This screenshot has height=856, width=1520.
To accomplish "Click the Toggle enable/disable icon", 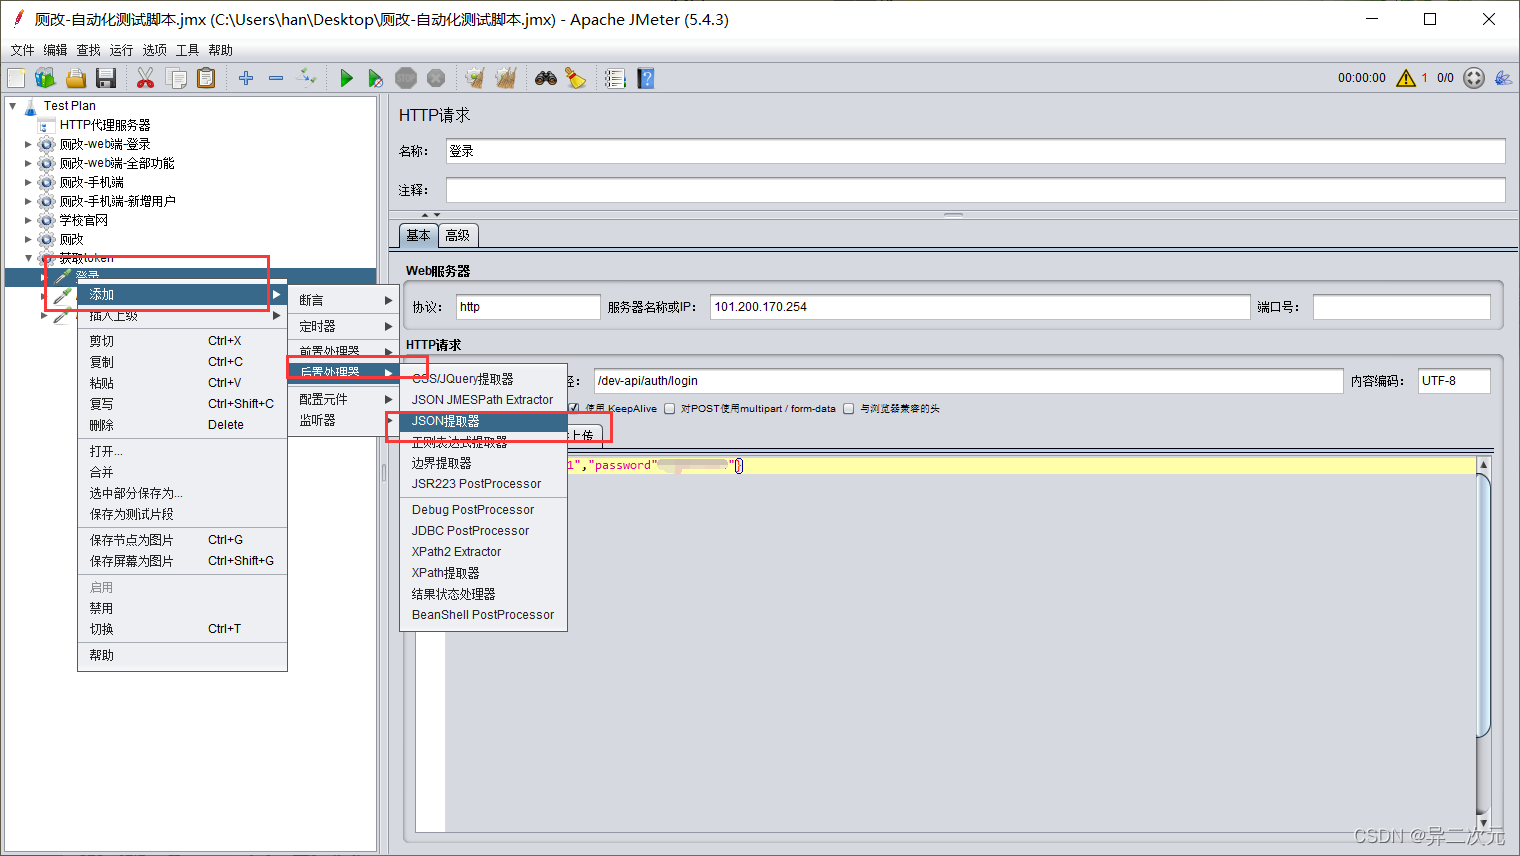I will (307, 78).
